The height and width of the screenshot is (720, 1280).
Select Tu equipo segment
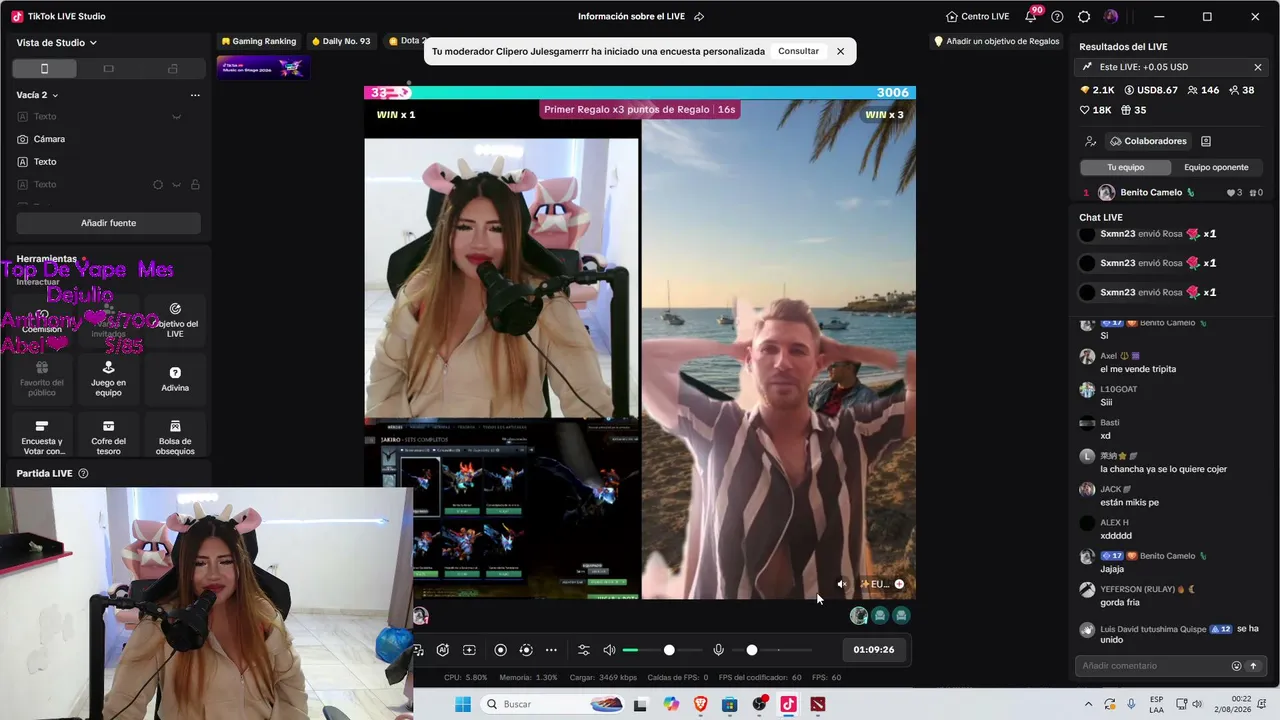1126,167
